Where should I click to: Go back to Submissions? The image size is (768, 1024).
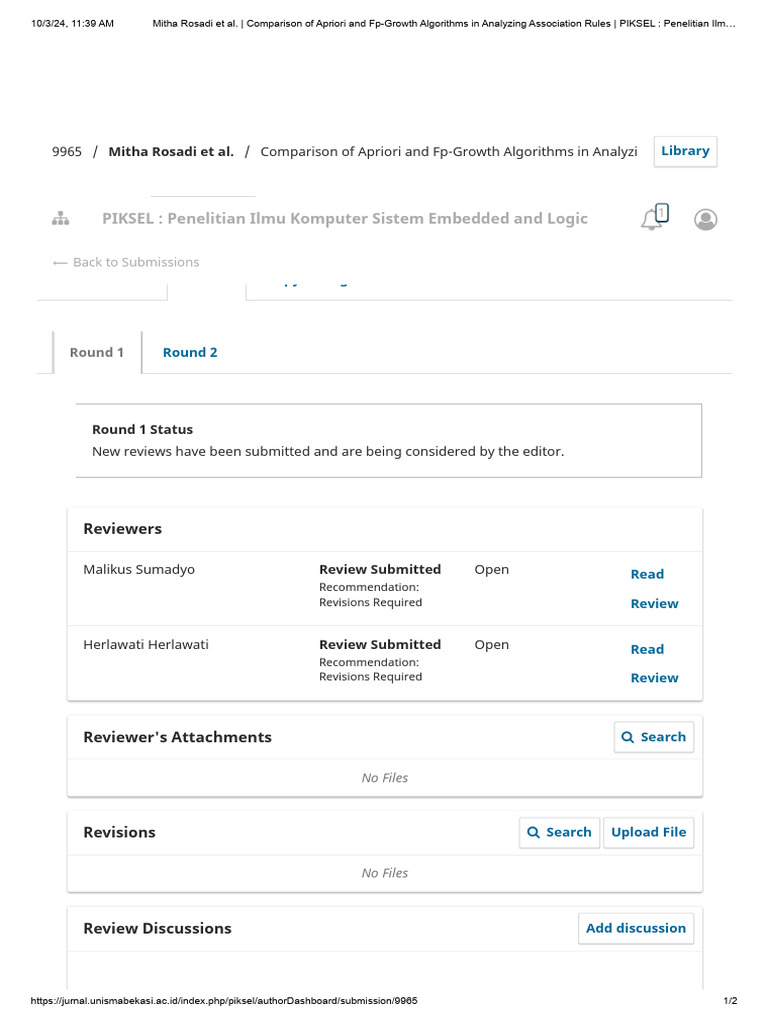(x=126, y=262)
